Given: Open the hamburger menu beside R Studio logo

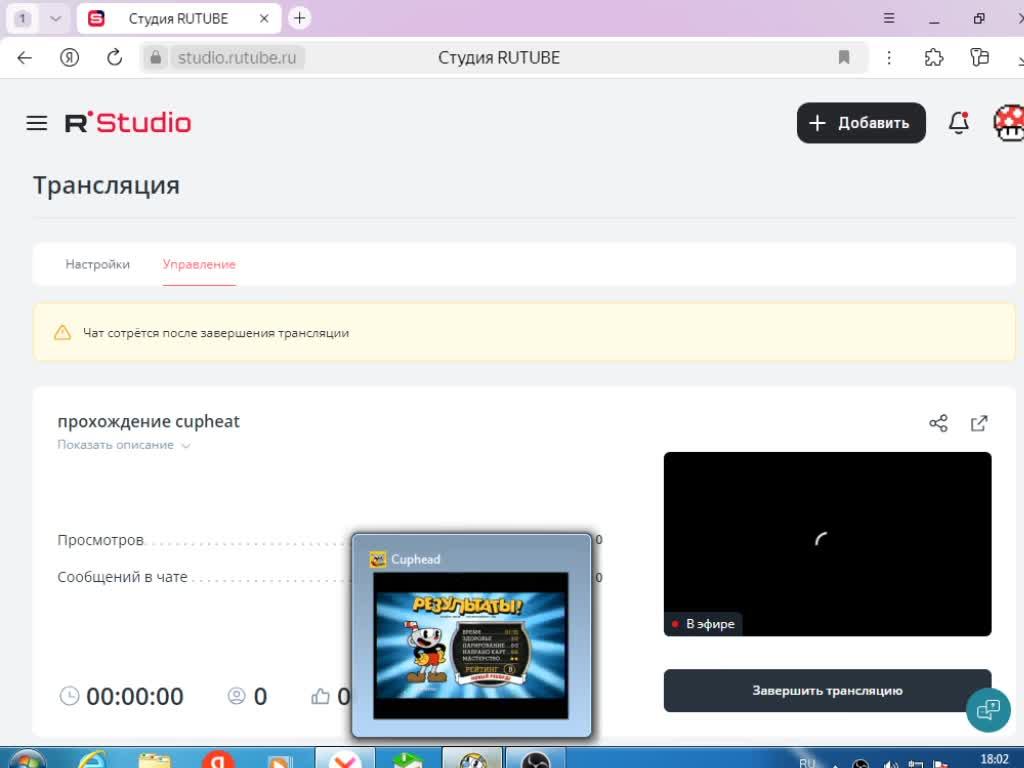Looking at the screenshot, I should tap(37, 123).
